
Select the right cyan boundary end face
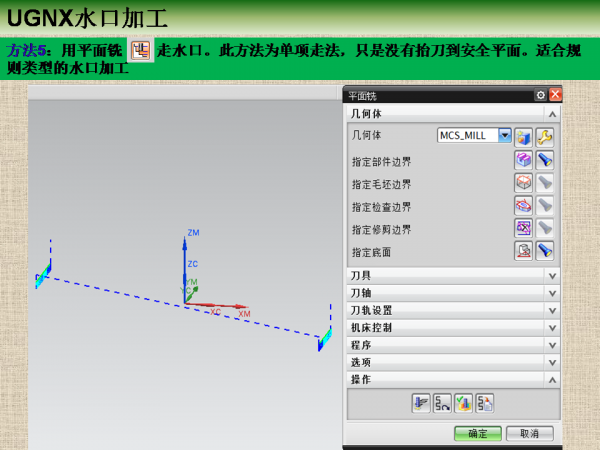coord(324,338)
